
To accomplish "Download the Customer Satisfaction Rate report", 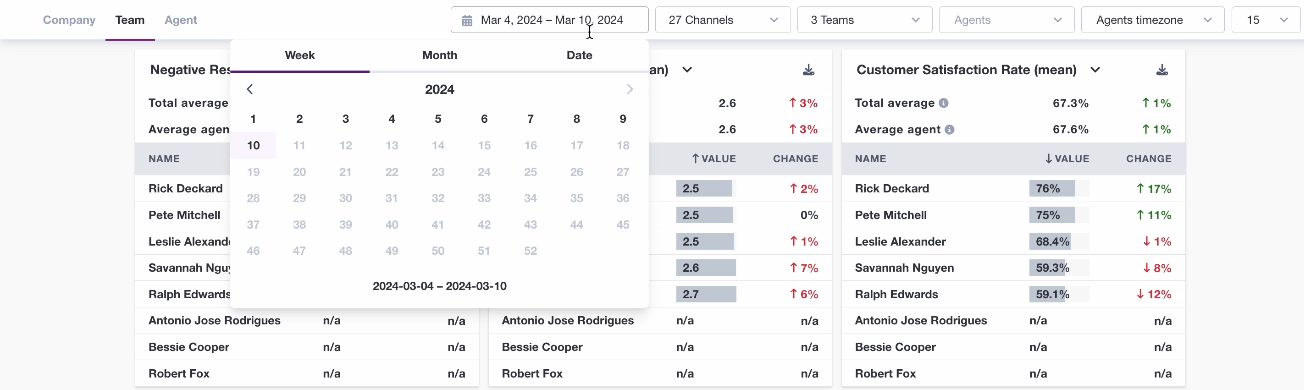I will pos(1162,70).
